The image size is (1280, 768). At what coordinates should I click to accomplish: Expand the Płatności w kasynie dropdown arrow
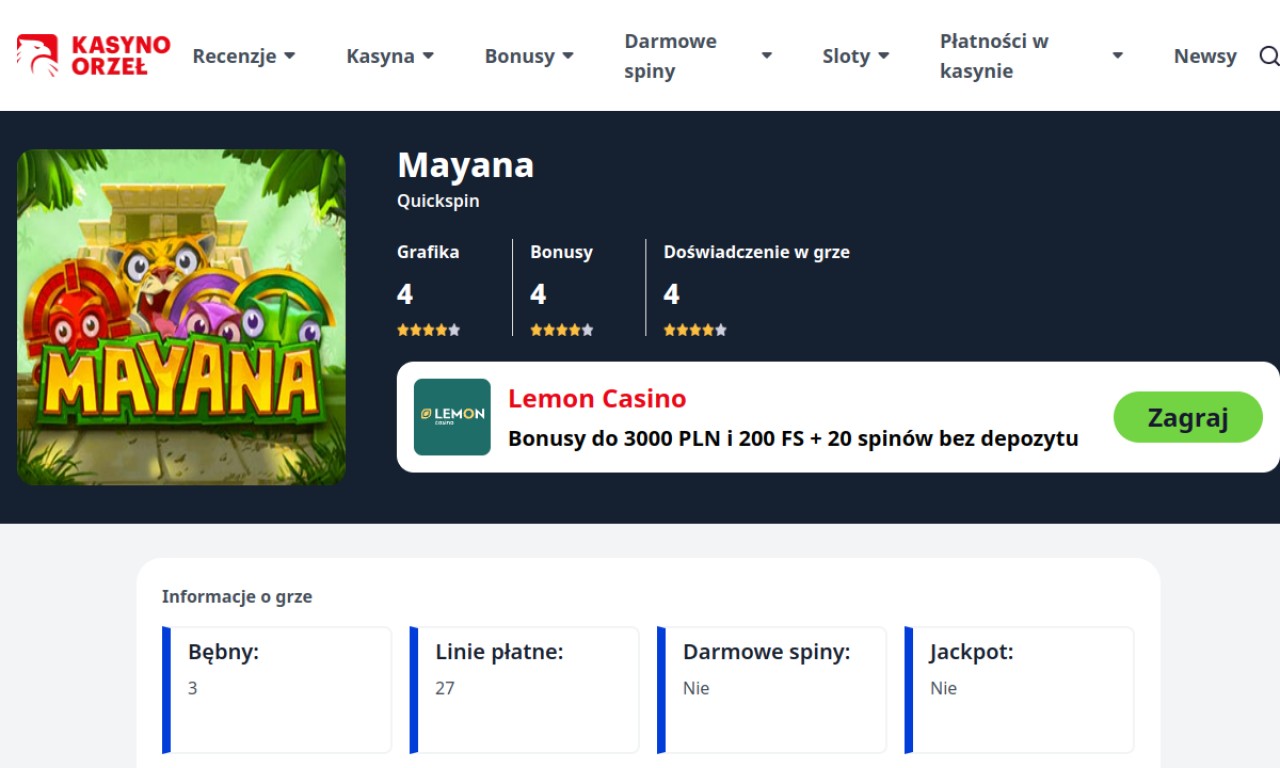click(1118, 56)
